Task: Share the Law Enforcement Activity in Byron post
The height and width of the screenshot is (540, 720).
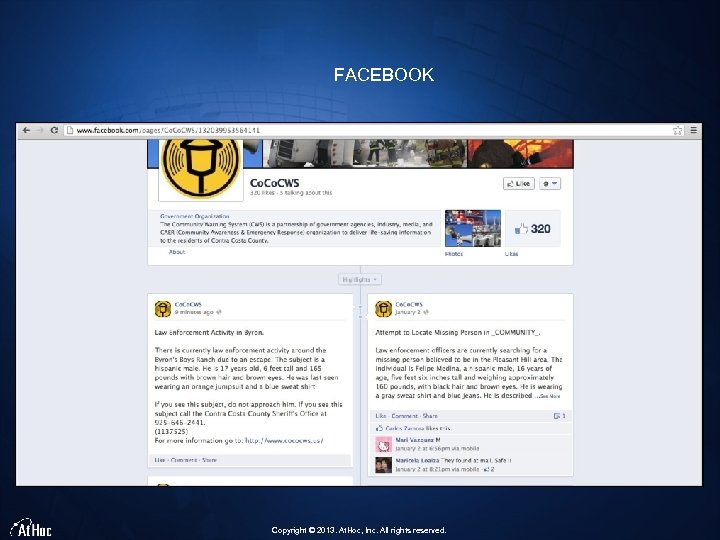Action: [209, 460]
